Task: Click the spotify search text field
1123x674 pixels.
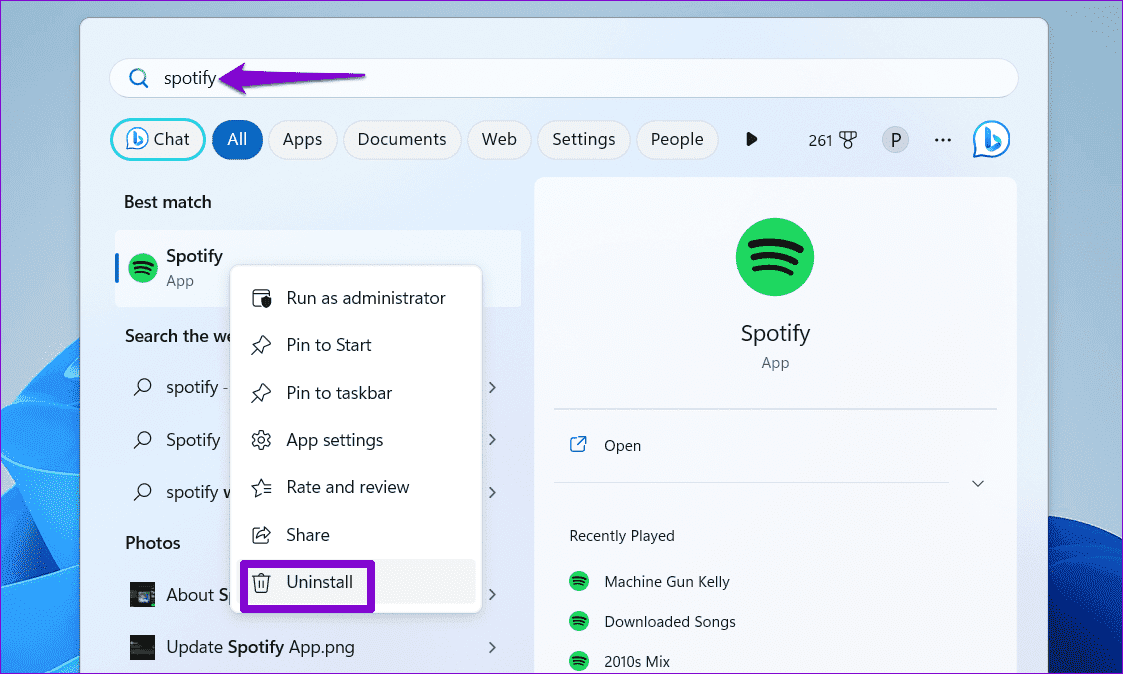Action: [564, 78]
